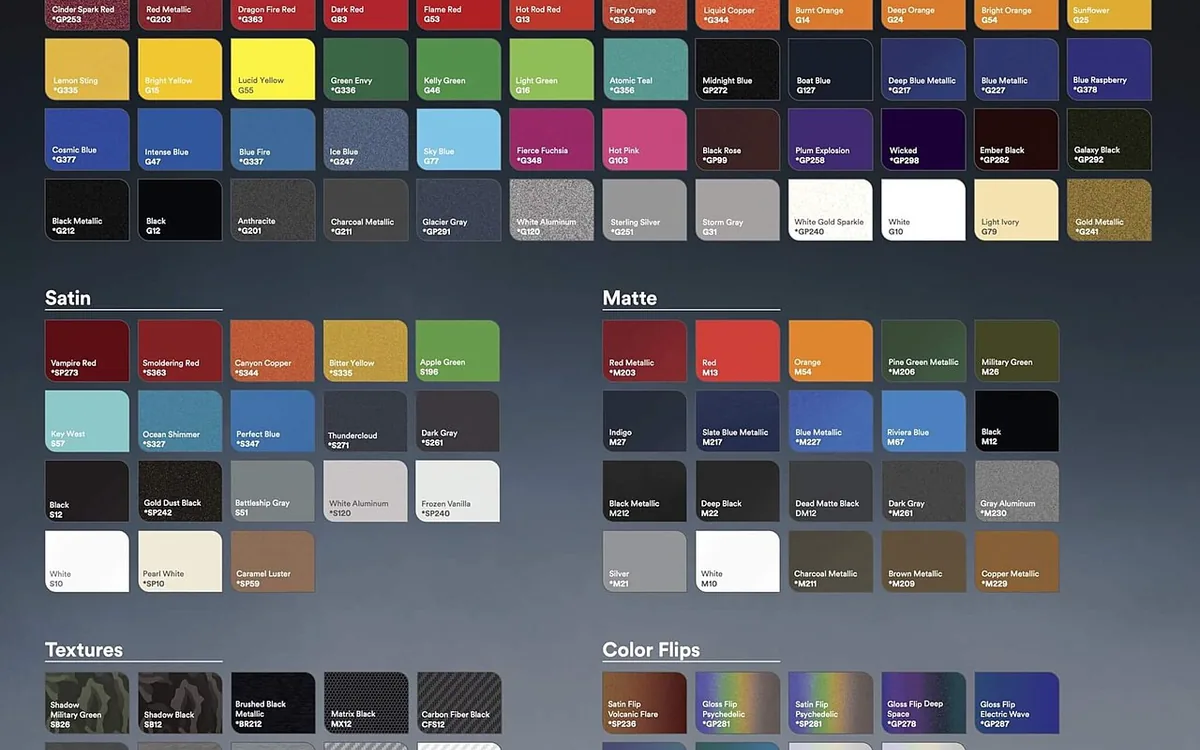The width and height of the screenshot is (1200, 750).
Task: Select the Ocean Shimmer swatch
Action: tap(180, 421)
